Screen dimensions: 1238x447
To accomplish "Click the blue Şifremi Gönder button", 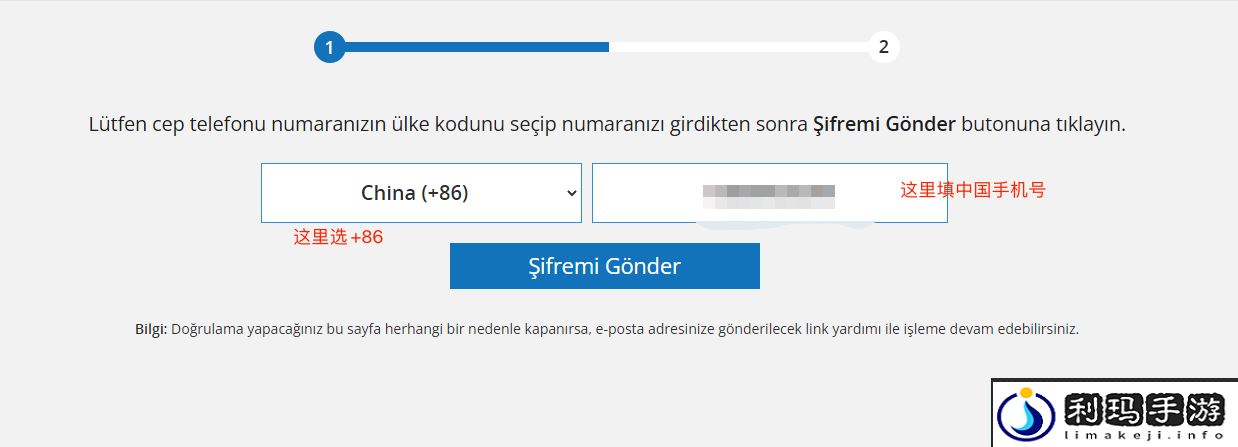I will tap(605, 266).
